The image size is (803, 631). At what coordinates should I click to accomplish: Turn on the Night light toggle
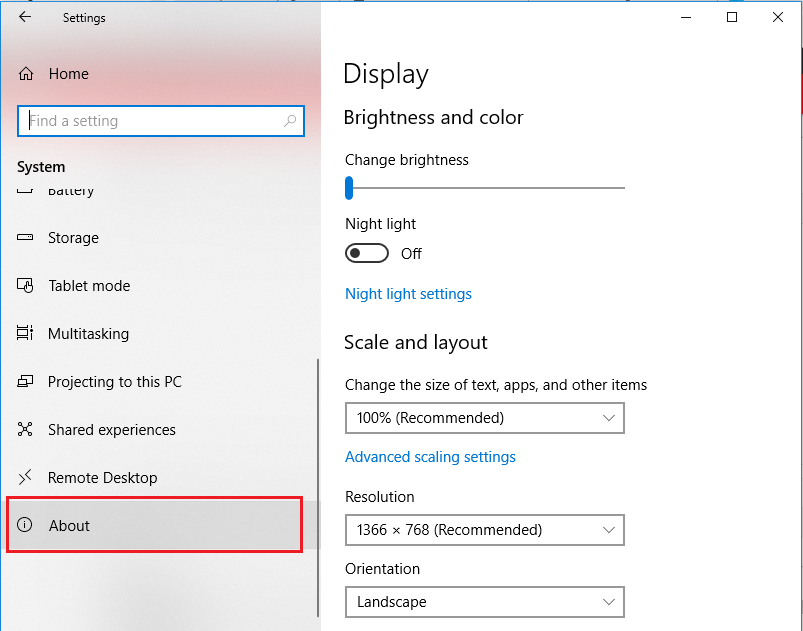(367, 254)
